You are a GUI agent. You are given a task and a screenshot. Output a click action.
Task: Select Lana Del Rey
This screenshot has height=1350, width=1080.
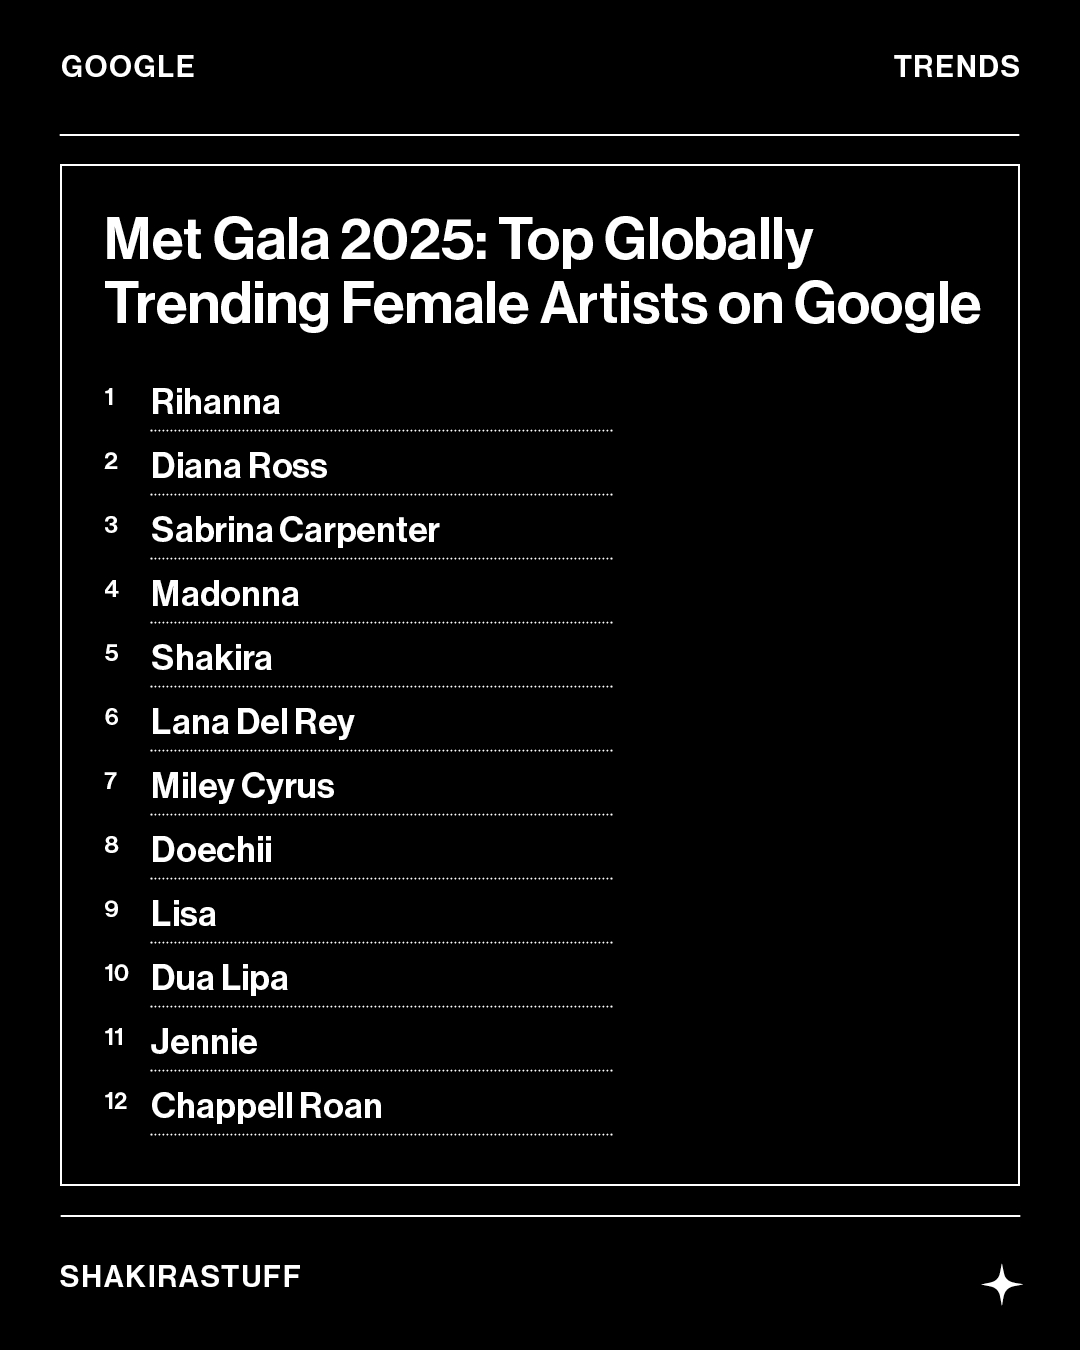252,722
